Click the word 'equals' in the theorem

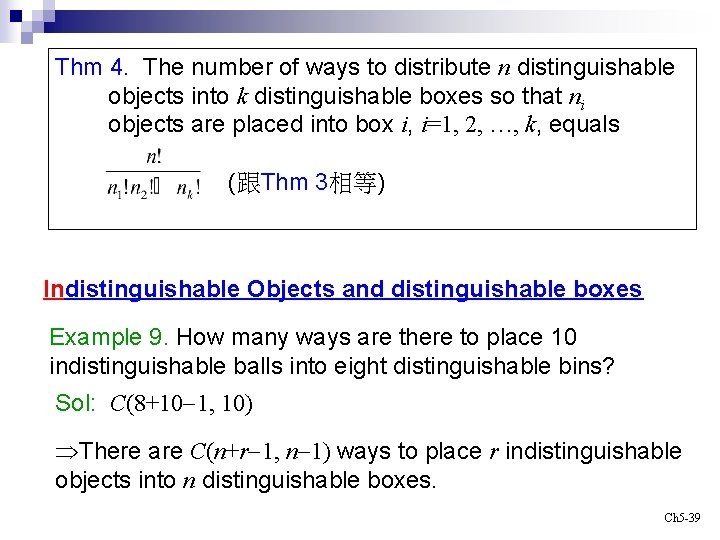tap(585, 125)
